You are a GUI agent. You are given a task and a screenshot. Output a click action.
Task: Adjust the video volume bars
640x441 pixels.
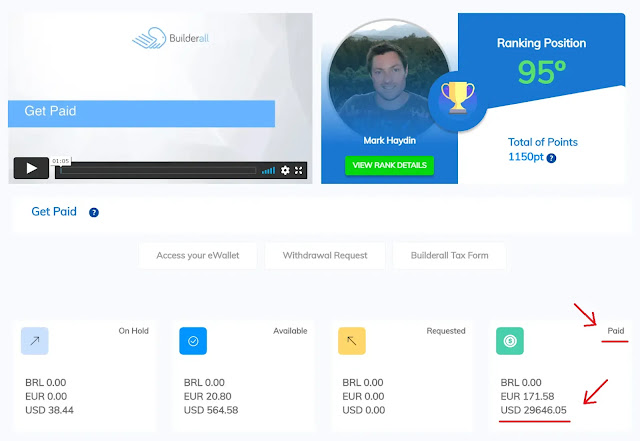(268, 170)
